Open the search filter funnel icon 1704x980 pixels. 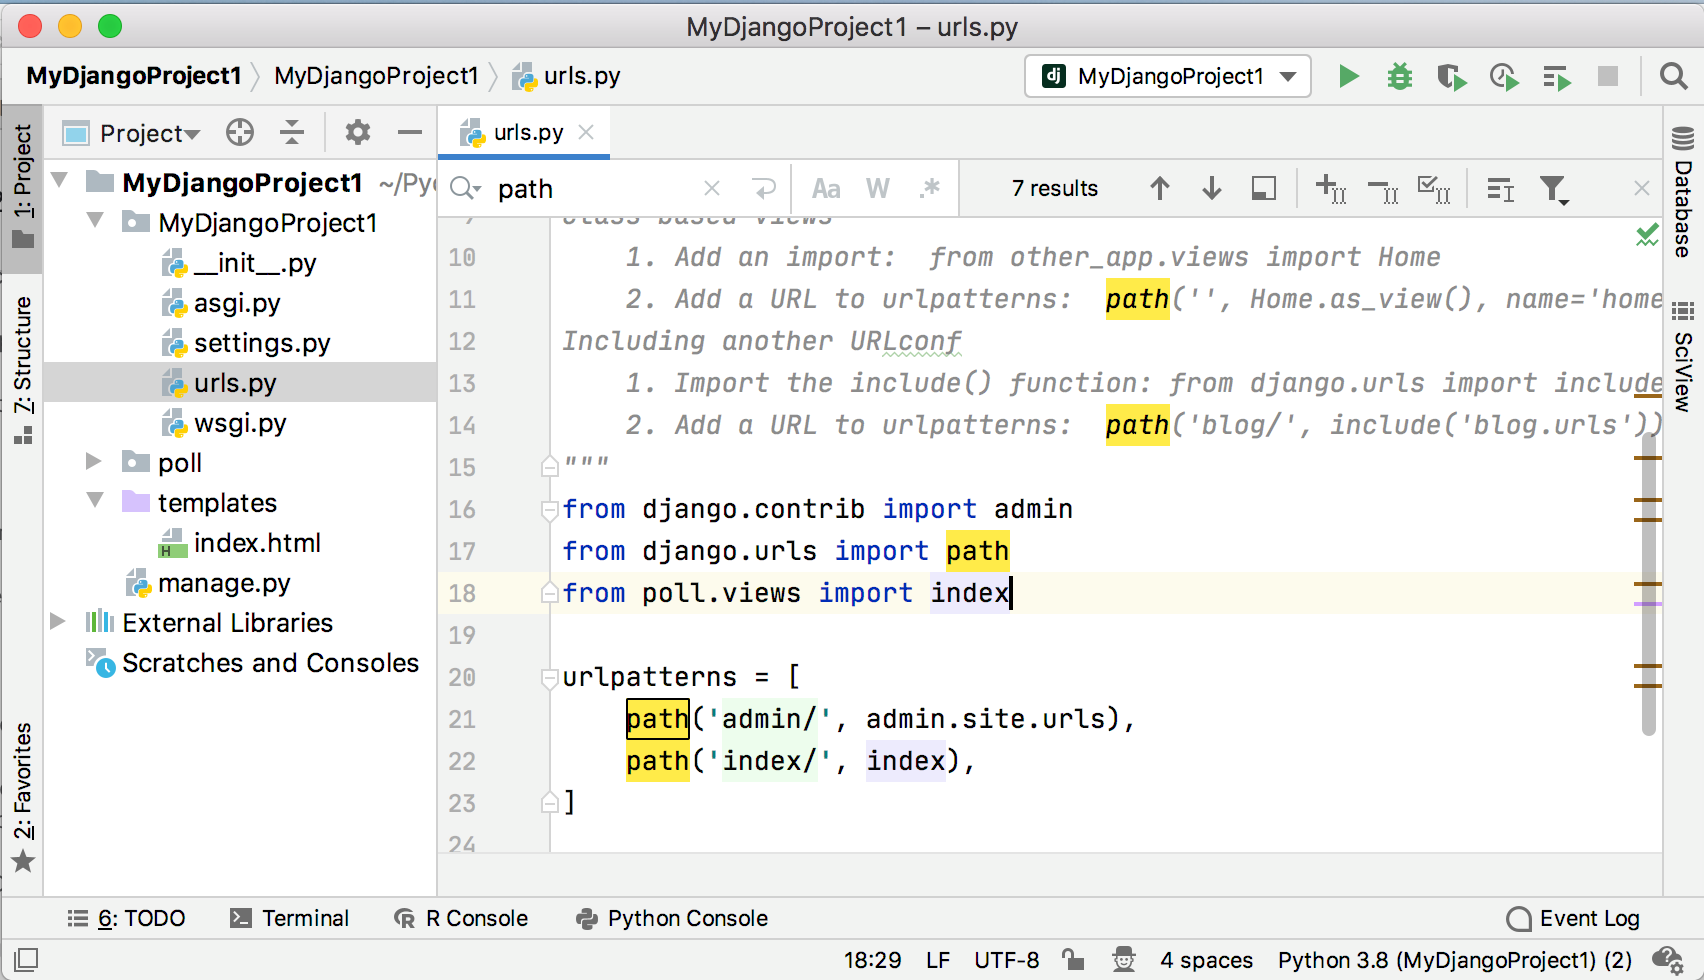pos(1554,188)
